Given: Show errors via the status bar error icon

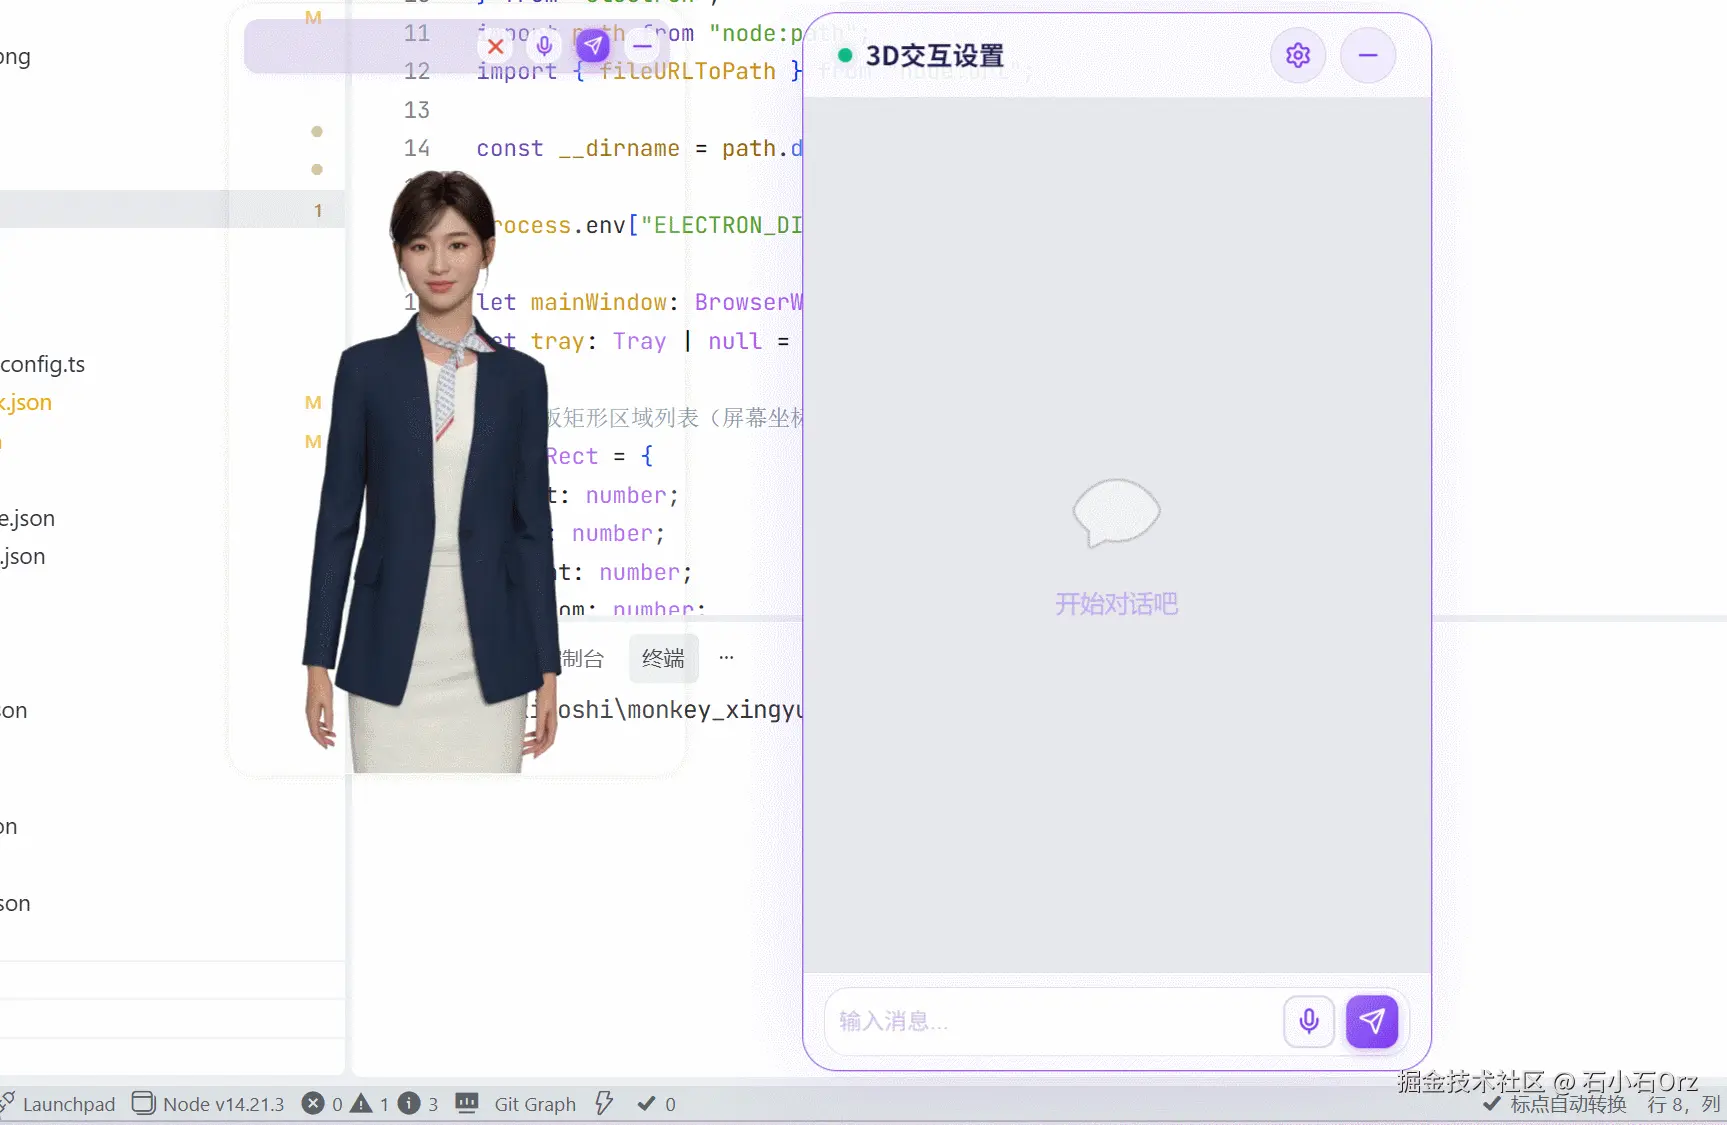Looking at the screenshot, I should (314, 1104).
